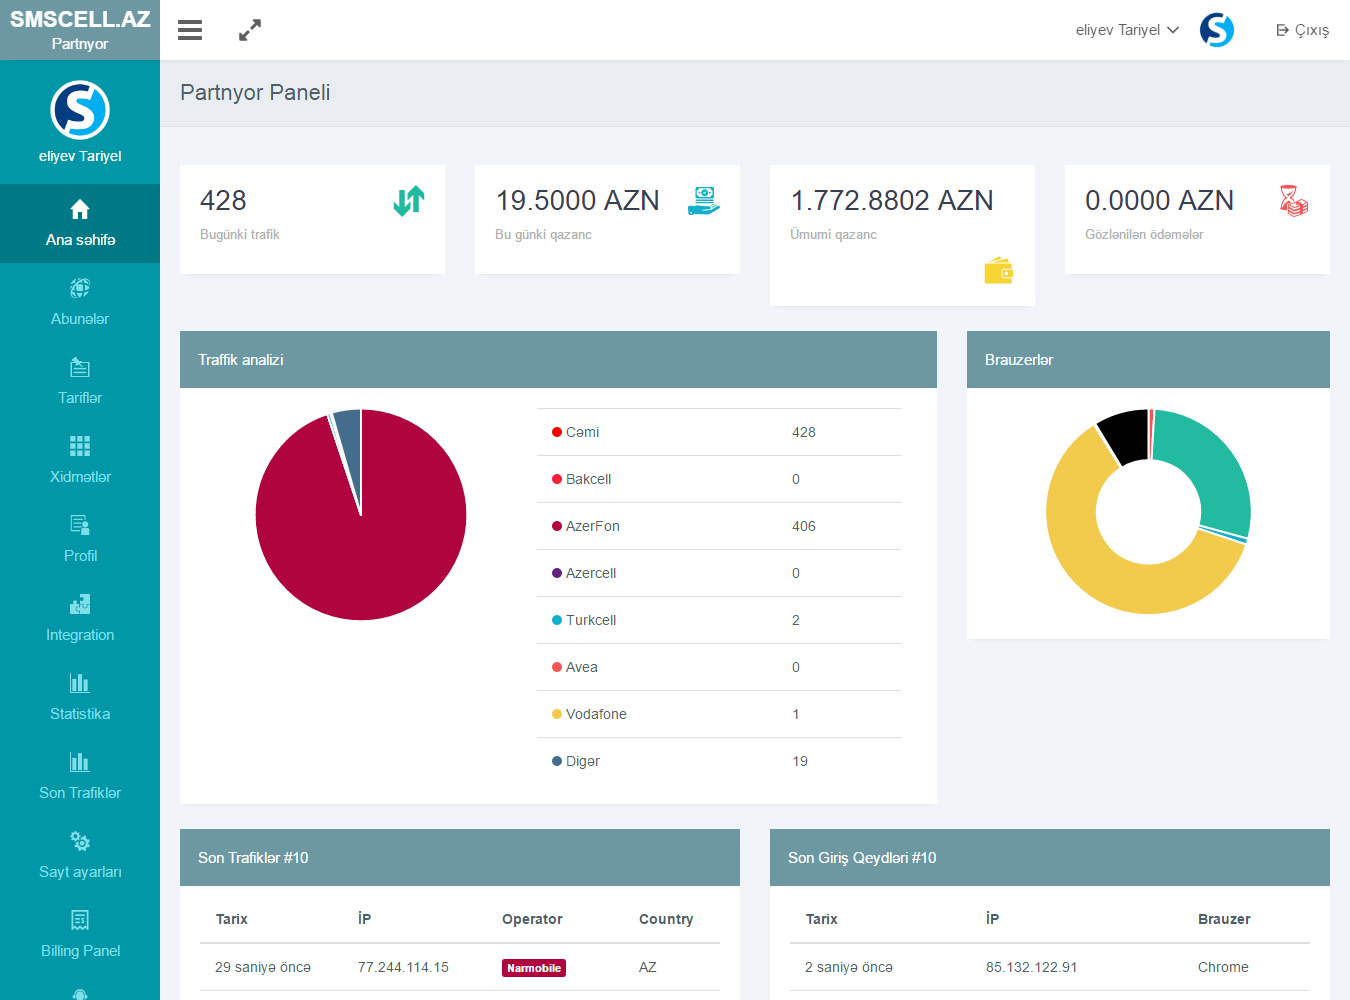Go to Xidmətlər grid icon

point(80,446)
